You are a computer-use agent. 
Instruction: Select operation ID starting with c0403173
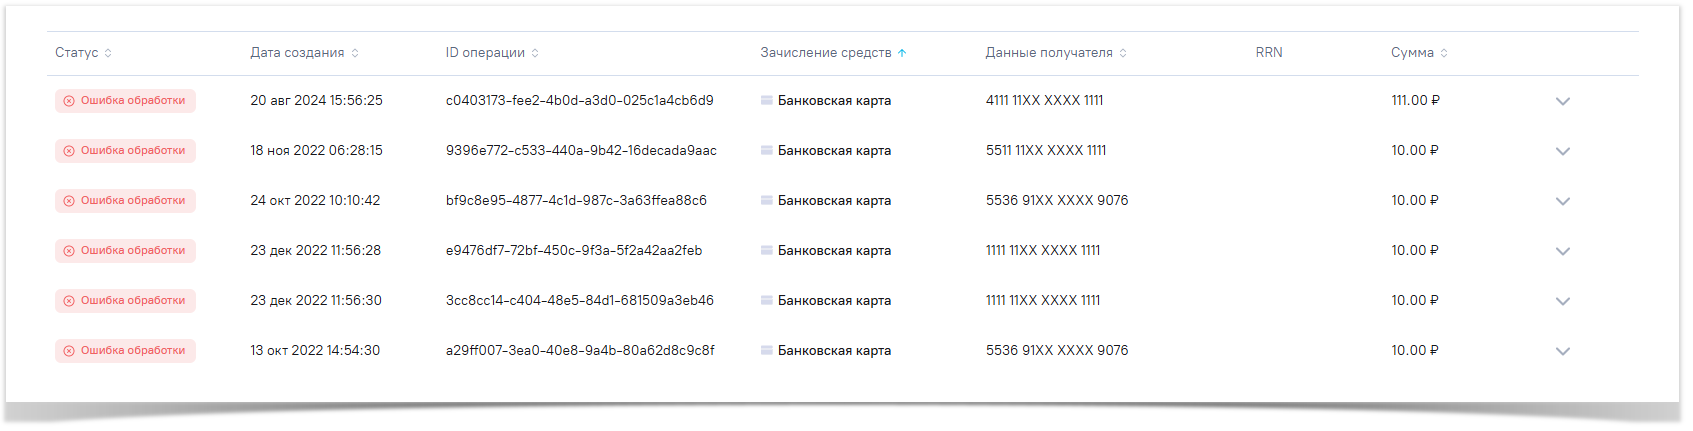point(579,101)
